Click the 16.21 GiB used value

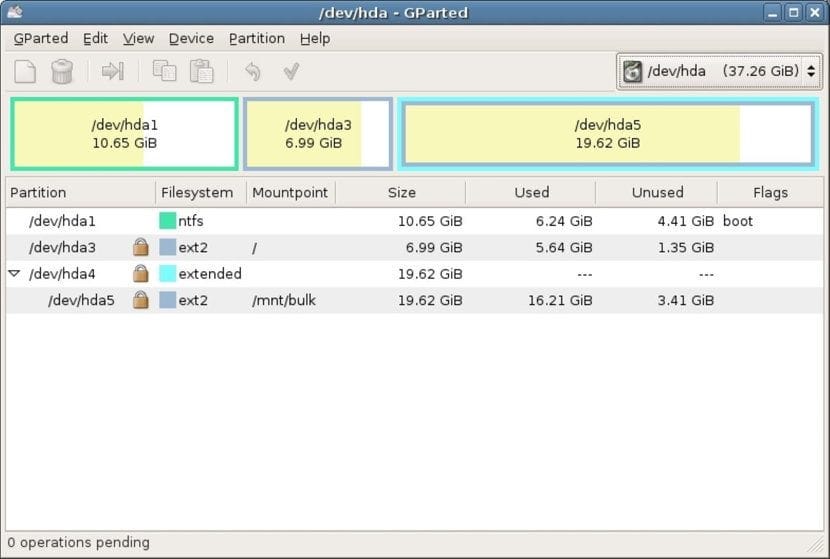(x=560, y=300)
